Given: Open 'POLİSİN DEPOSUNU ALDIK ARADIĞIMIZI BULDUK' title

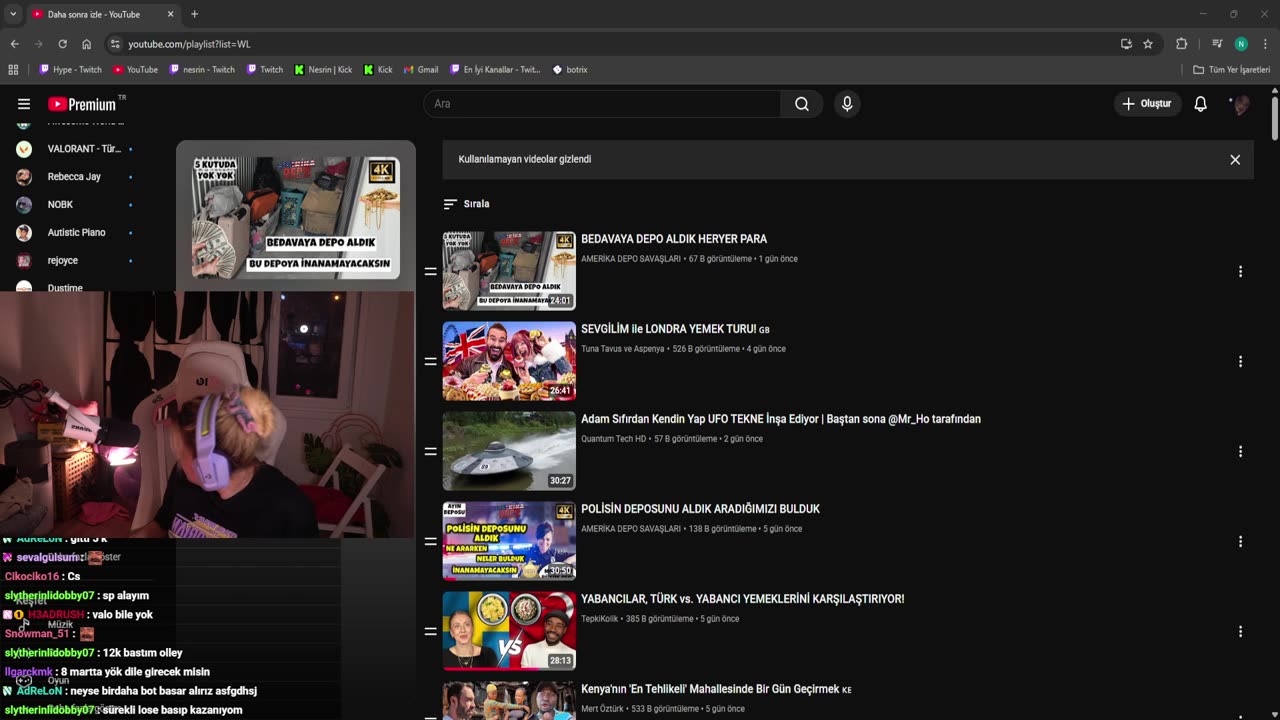Looking at the screenshot, I should pos(700,509).
